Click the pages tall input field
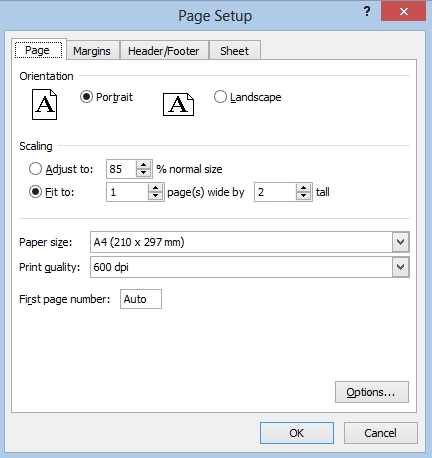The image size is (432, 458). (x=275, y=192)
